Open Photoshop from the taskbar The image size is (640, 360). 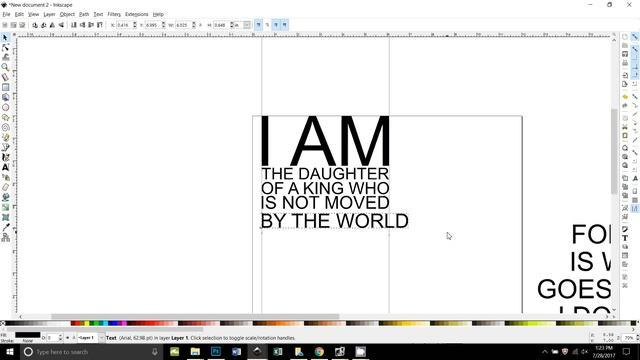click(216, 352)
